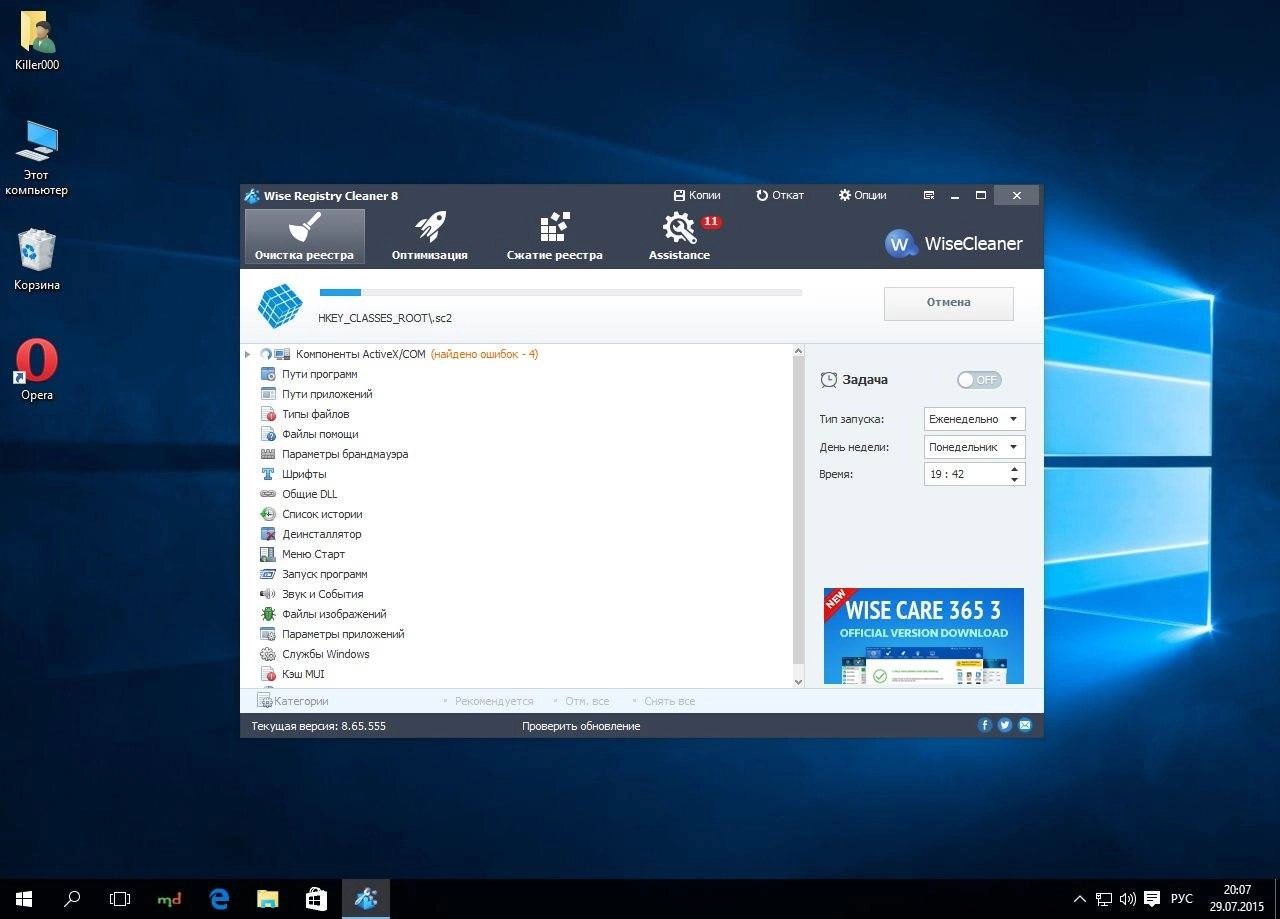Open the Сжатие реестра tab
This screenshot has height=919, width=1280.
[554, 236]
